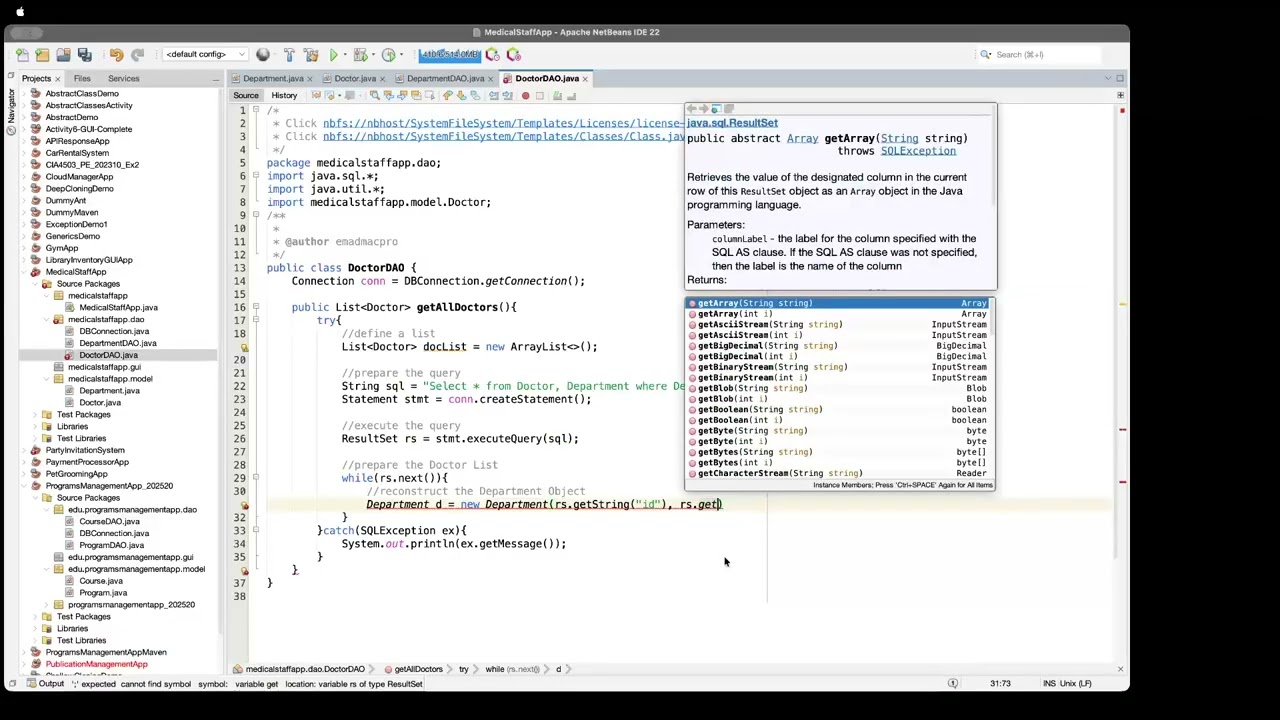Run the project with green play icon
Screen dimensions: 1280x720
coord(333,55)
